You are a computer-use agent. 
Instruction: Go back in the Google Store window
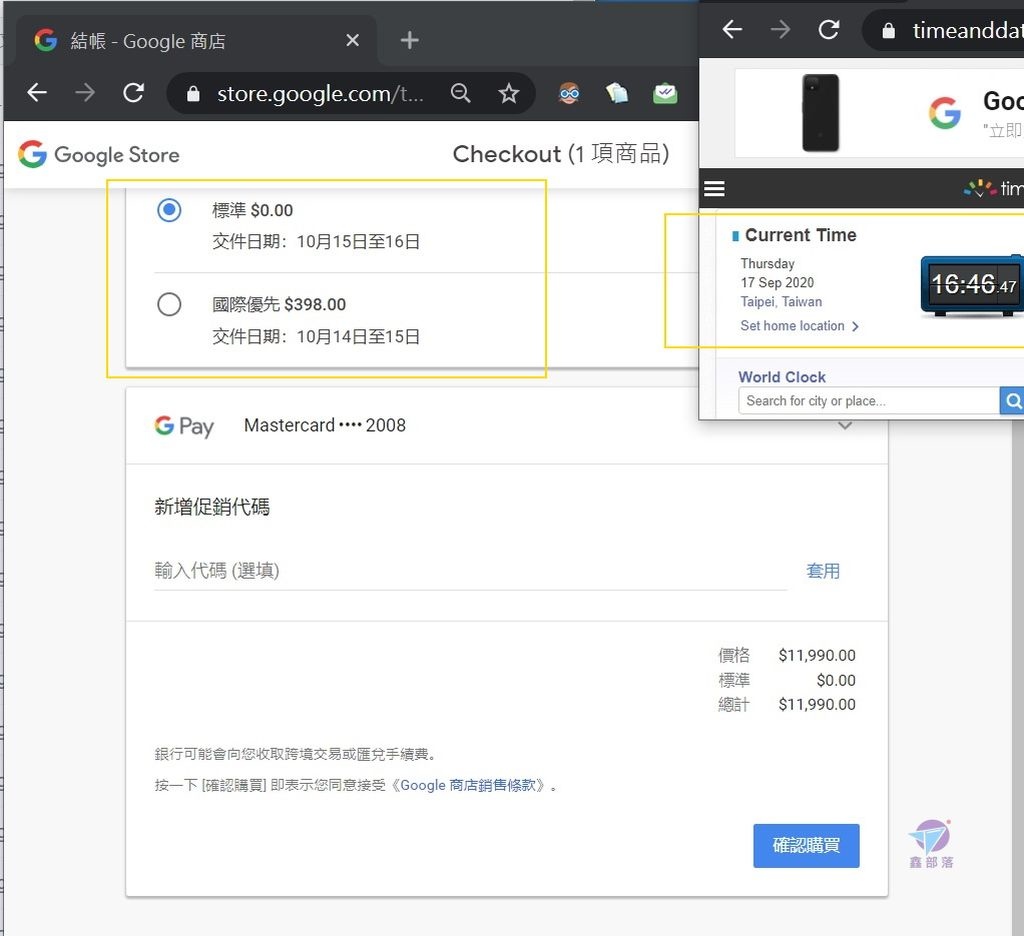[37, 93]
